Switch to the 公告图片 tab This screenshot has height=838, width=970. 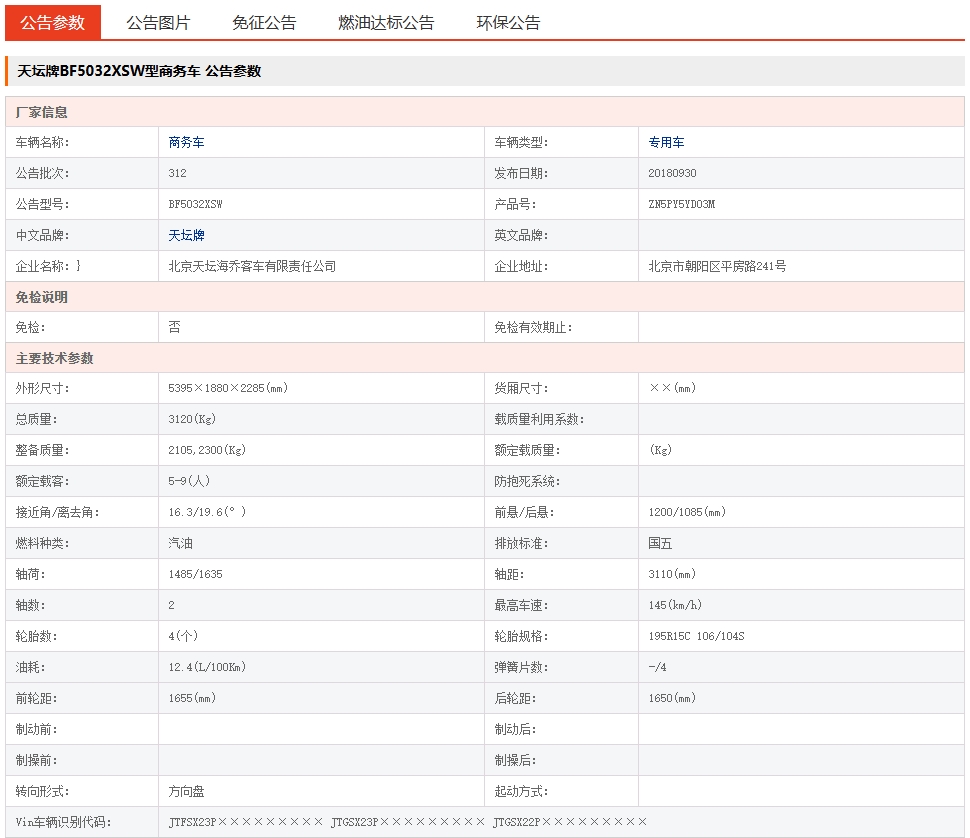[158, 23]
